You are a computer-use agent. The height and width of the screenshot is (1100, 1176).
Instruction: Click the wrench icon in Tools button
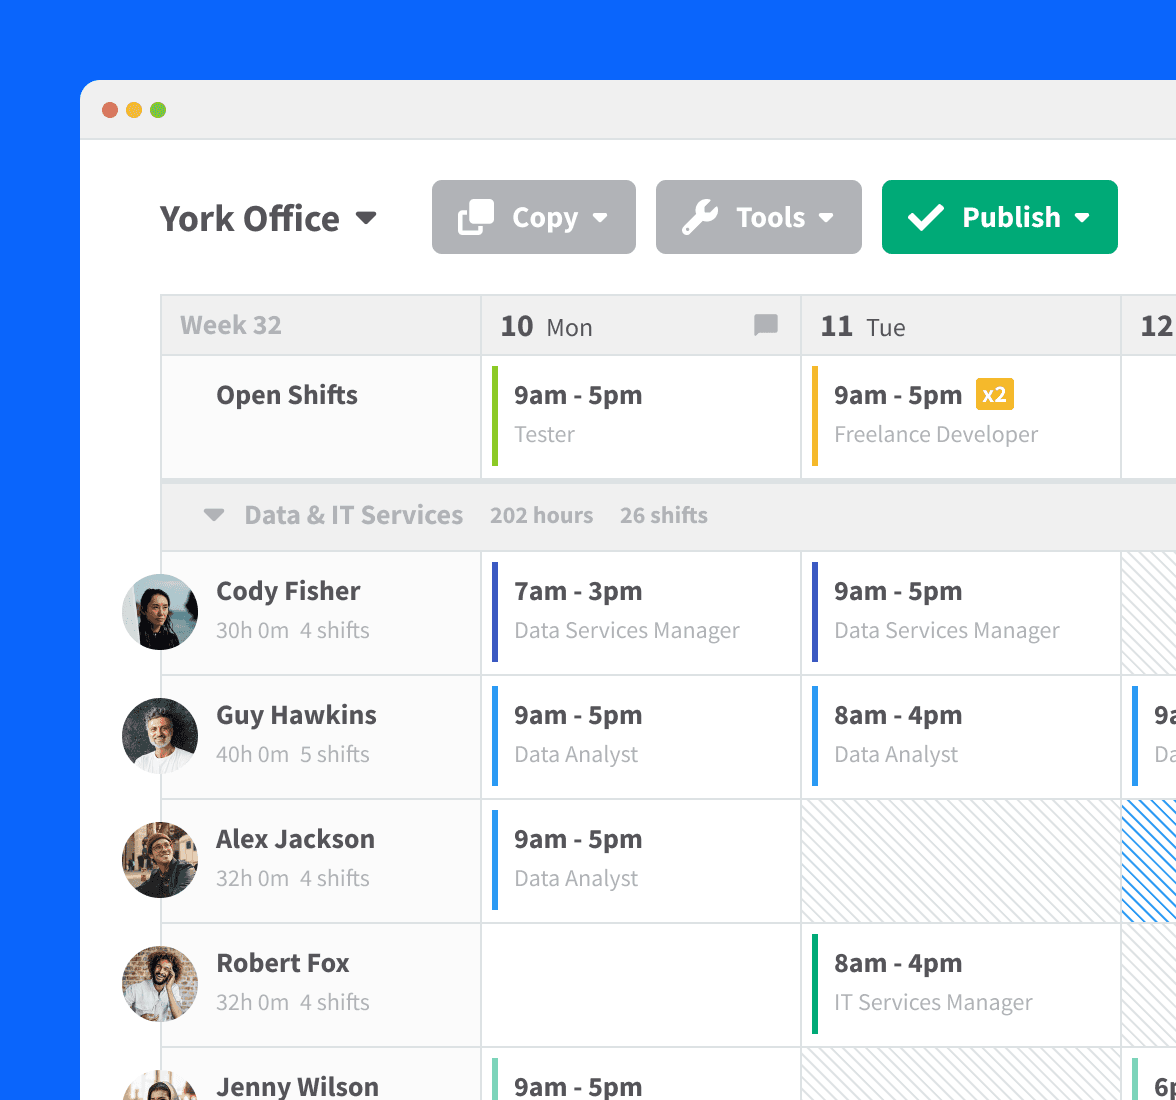700,217
